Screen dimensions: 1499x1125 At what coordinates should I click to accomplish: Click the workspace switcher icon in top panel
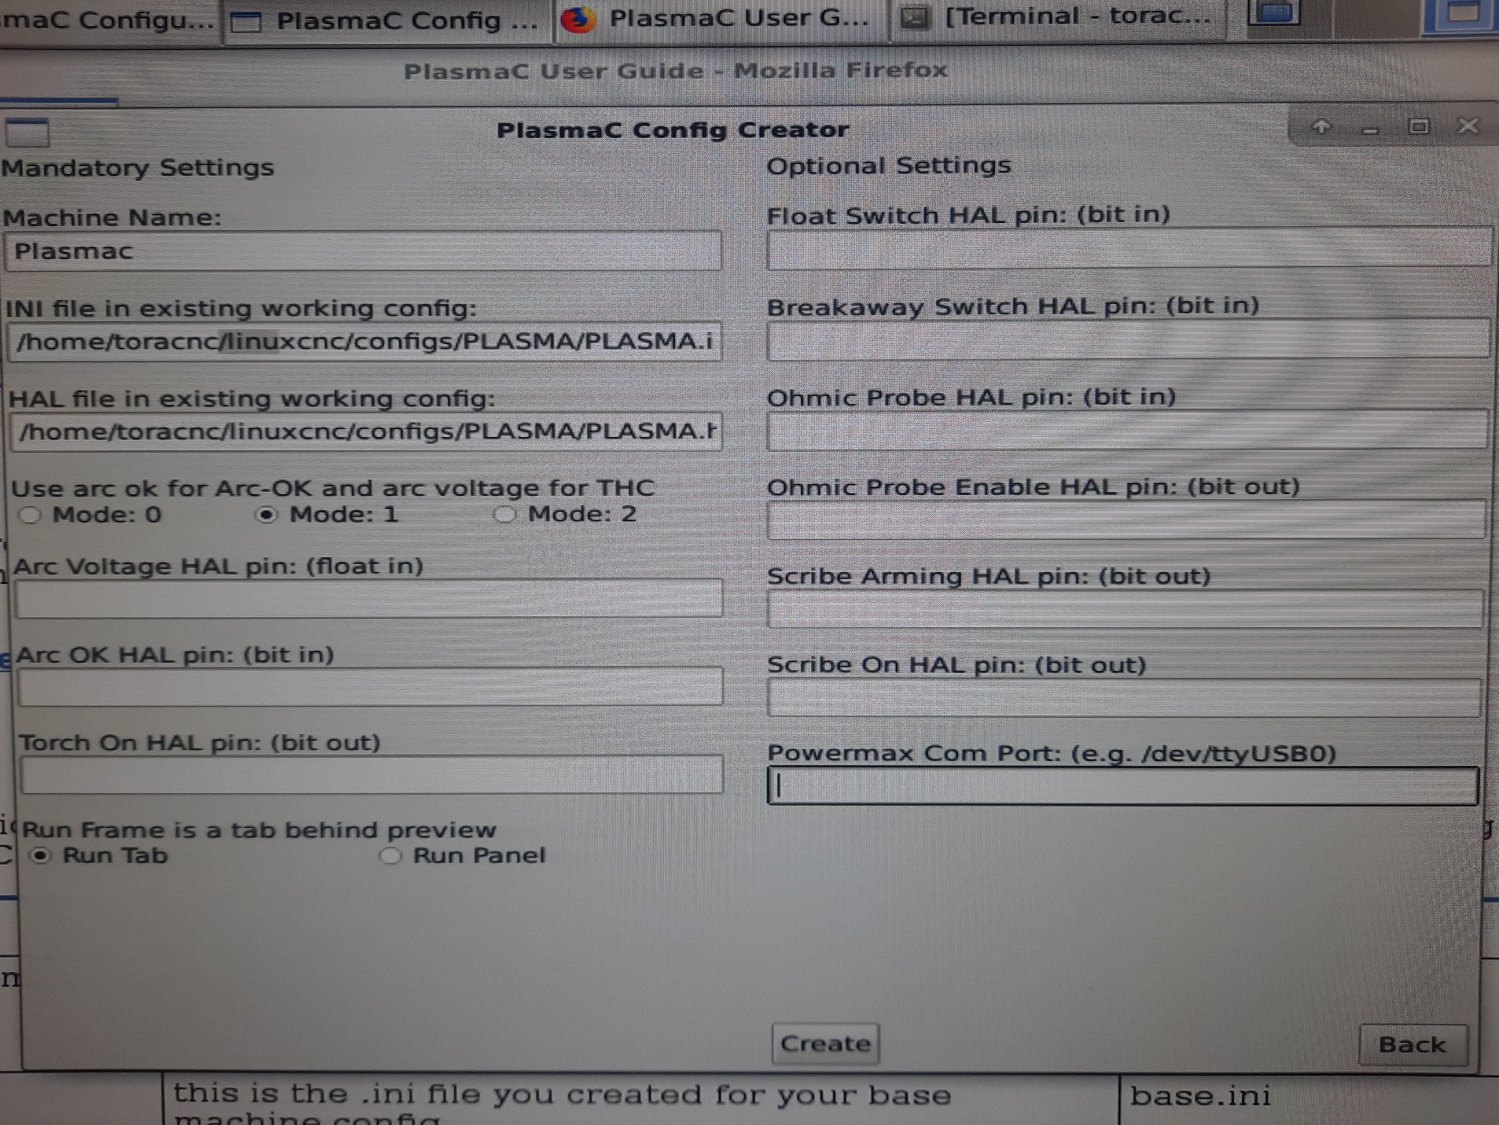pos(1274,13)
